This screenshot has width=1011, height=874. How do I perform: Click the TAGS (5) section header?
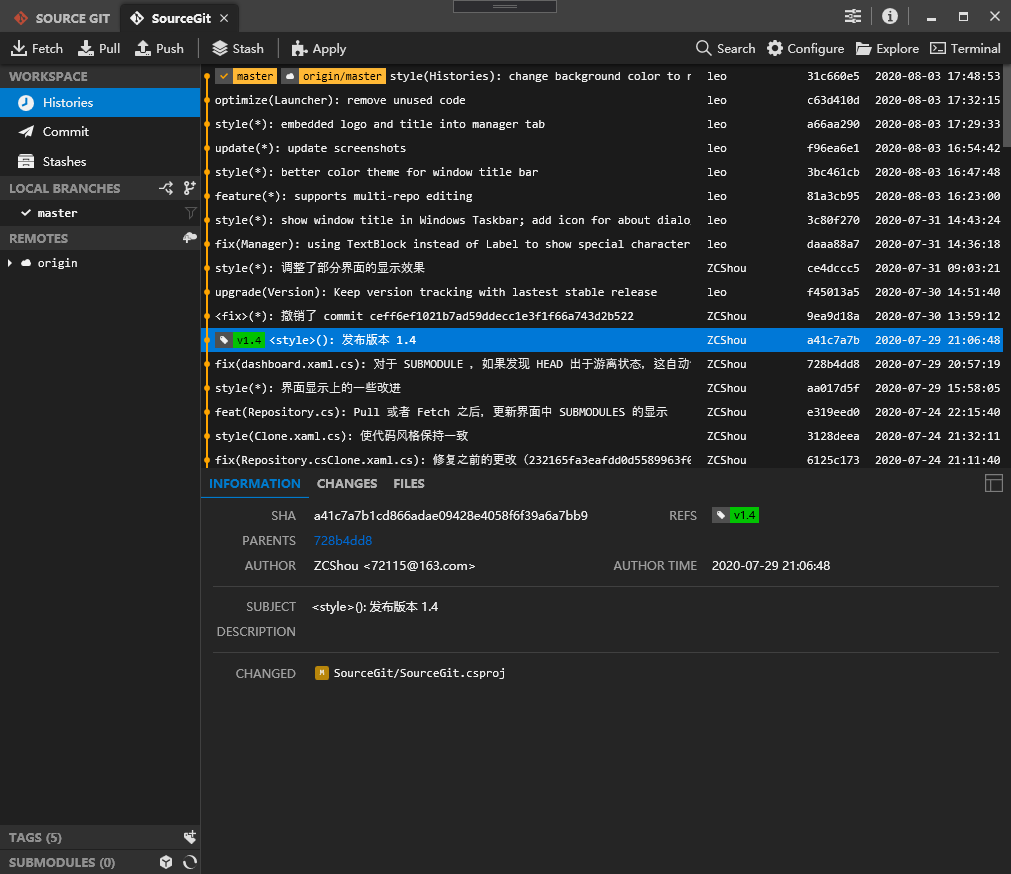click(100, 837)
